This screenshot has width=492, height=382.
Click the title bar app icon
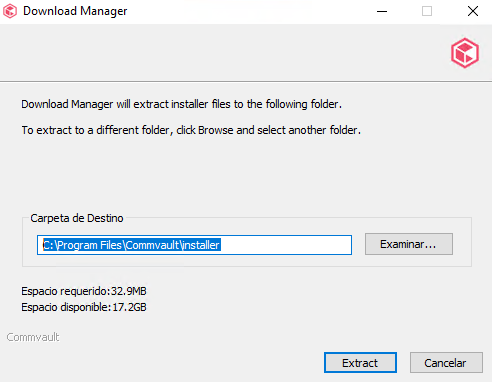[10, 11]
